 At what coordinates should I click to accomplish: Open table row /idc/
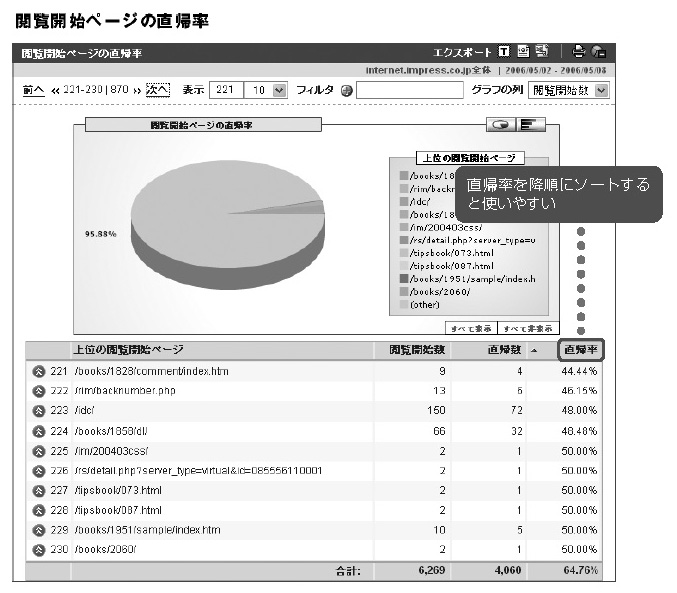point(84,411)
